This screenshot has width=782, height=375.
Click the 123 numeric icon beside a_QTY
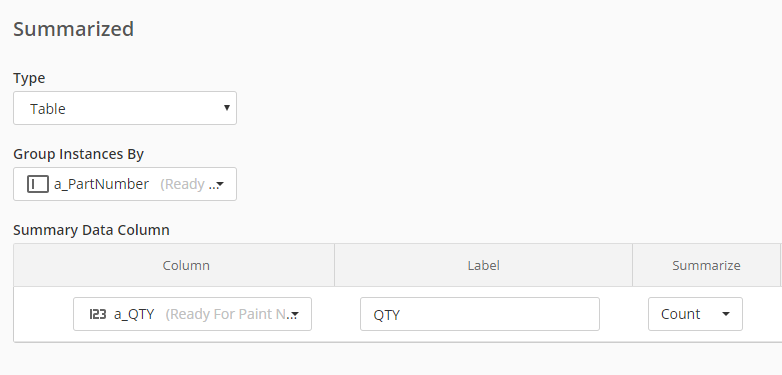98,314
